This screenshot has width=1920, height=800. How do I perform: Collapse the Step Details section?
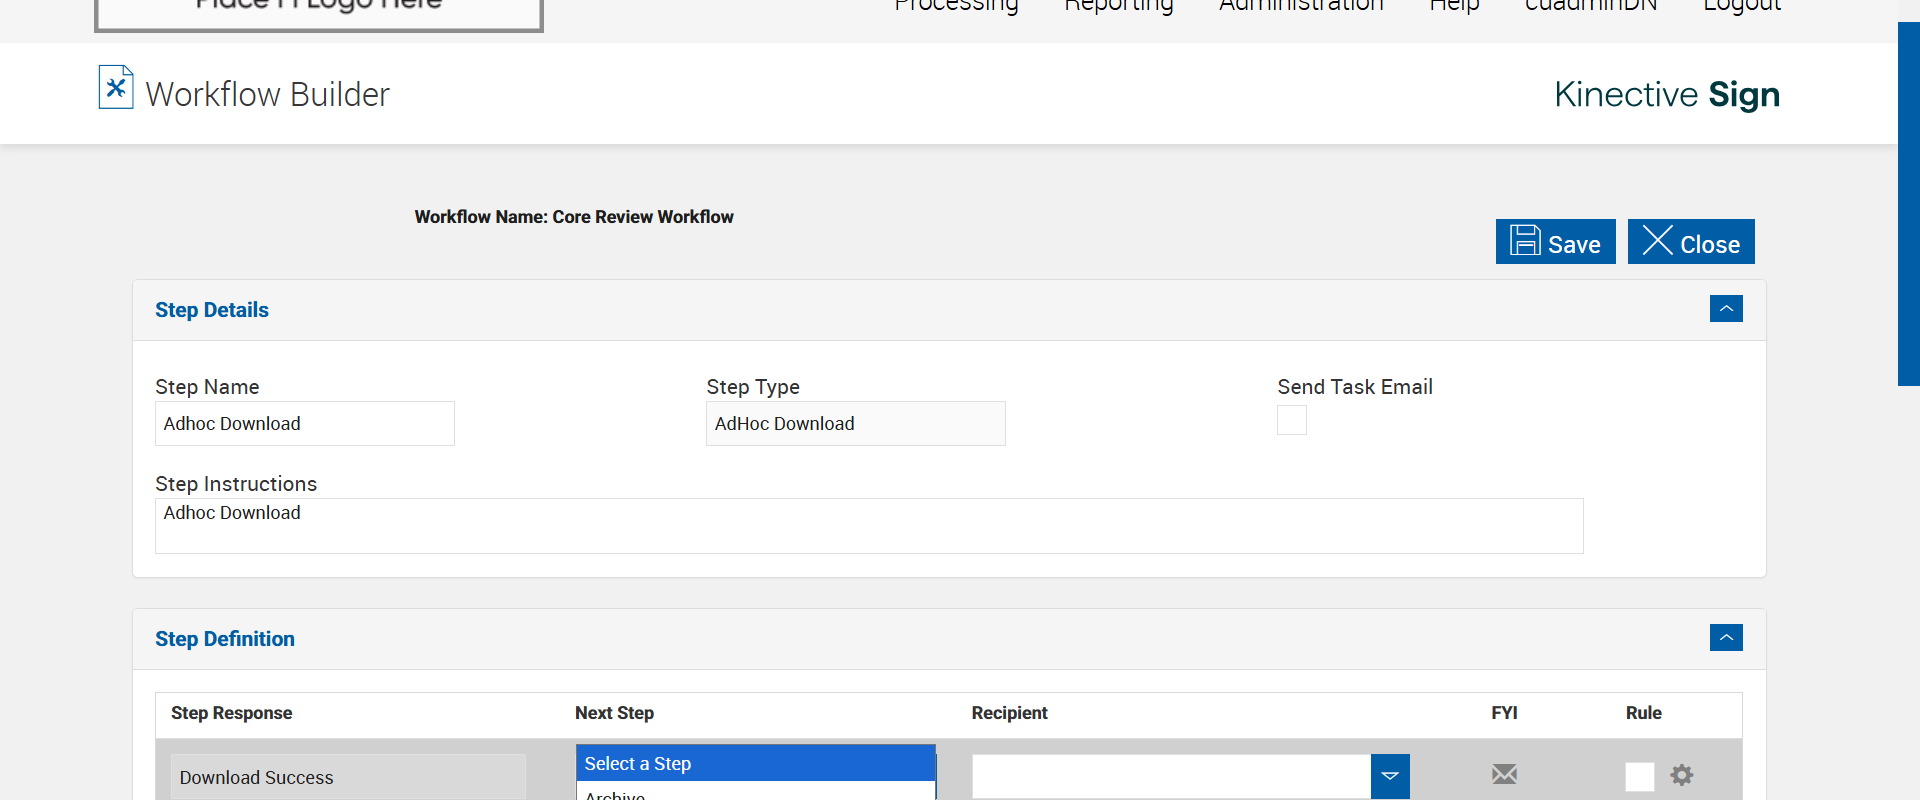coord(1726,309)
